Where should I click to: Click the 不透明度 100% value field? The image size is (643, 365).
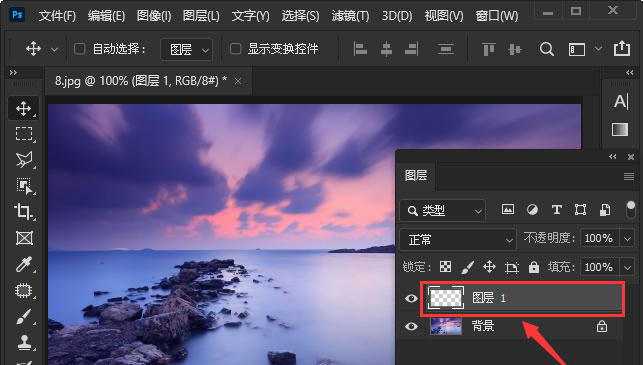599,238
